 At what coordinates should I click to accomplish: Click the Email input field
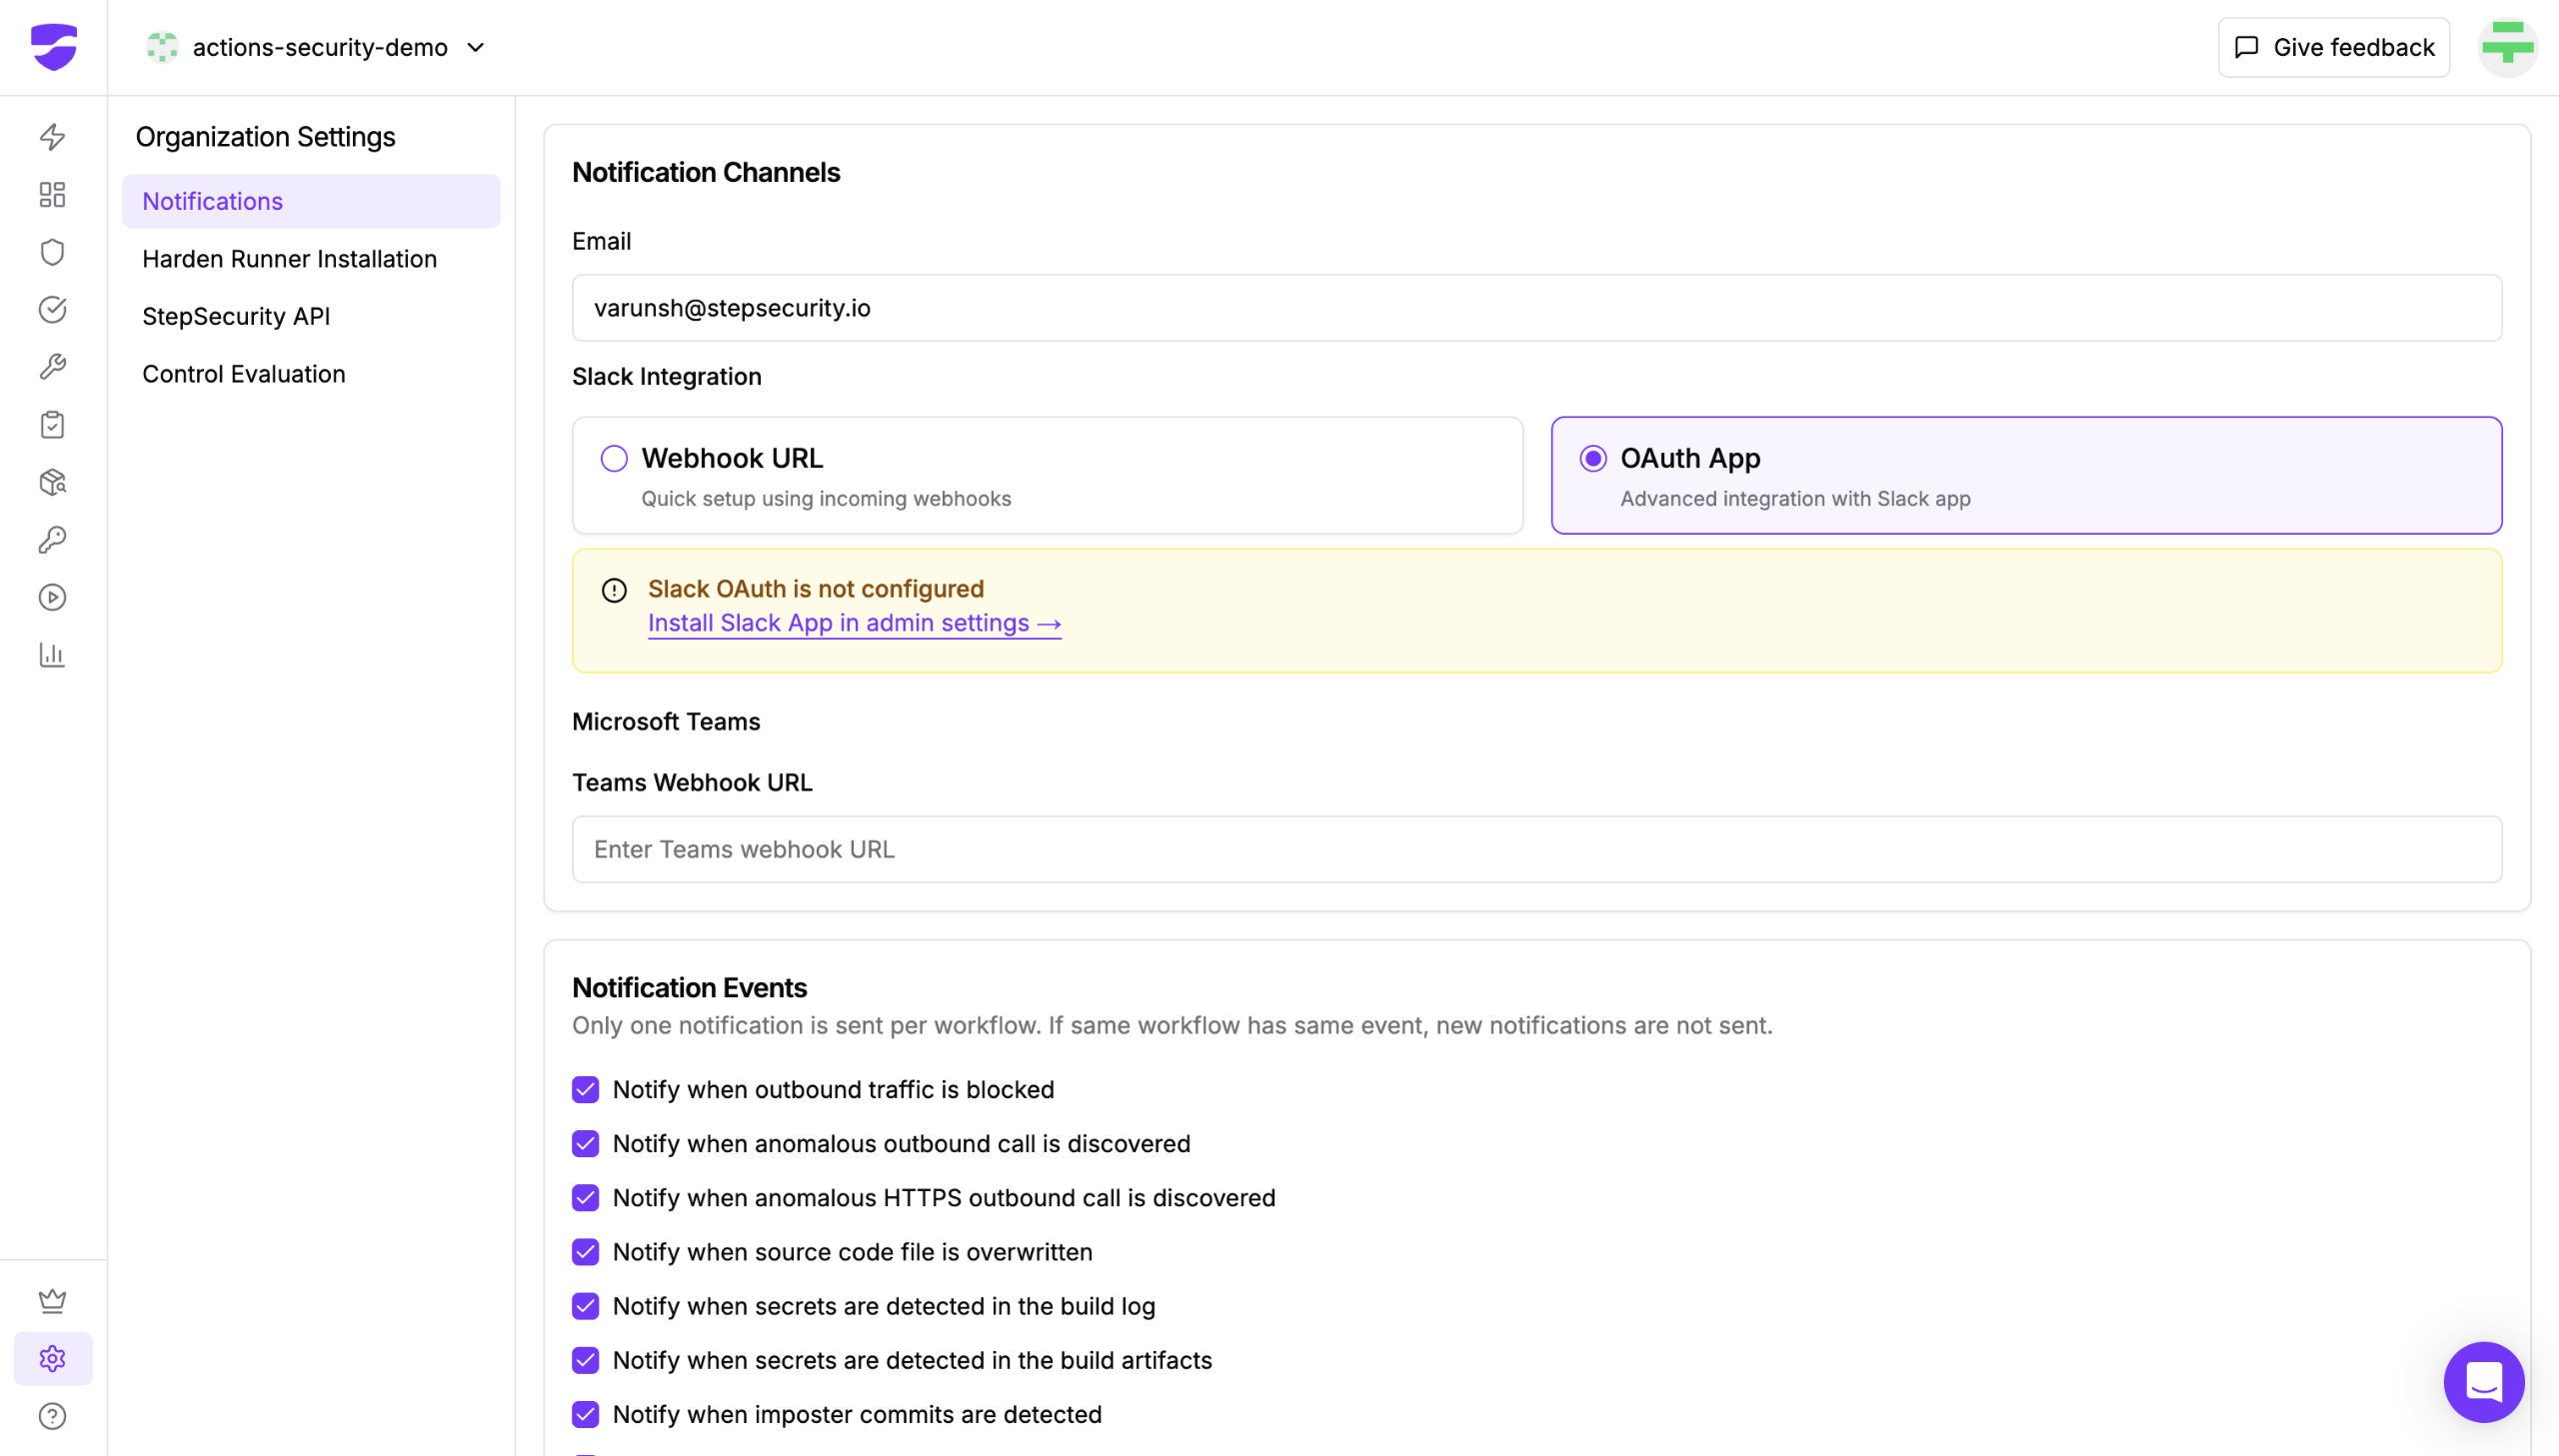tap(1537, 308)
